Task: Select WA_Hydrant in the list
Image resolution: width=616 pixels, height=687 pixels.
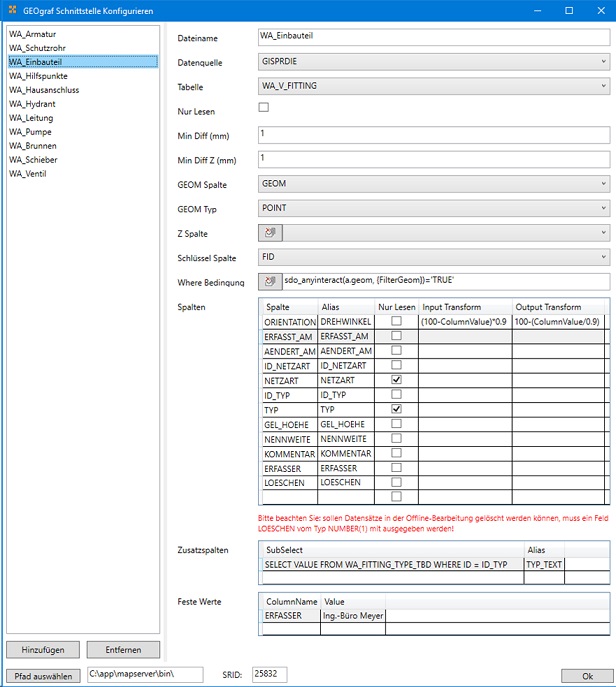Action: click(35, 103)
